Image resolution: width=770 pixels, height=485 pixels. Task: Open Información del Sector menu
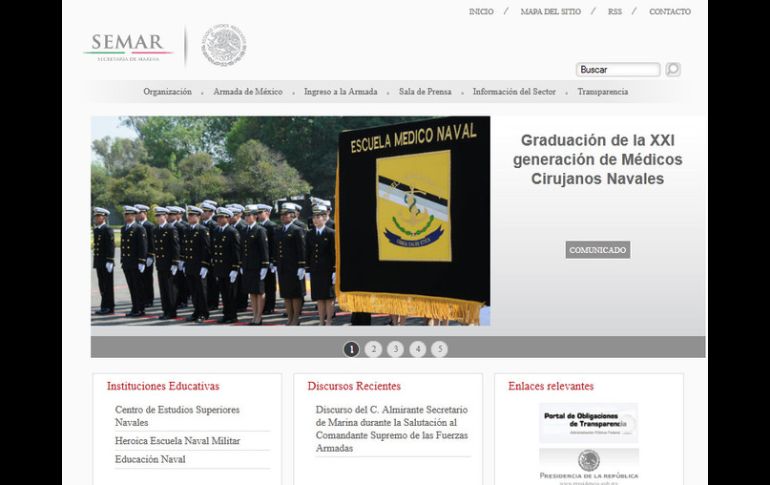[514, 92]
